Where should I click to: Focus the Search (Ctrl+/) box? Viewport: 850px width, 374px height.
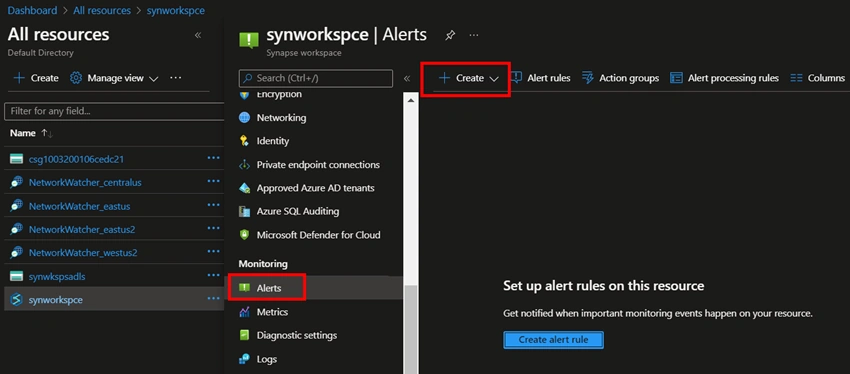coord(315,78)
